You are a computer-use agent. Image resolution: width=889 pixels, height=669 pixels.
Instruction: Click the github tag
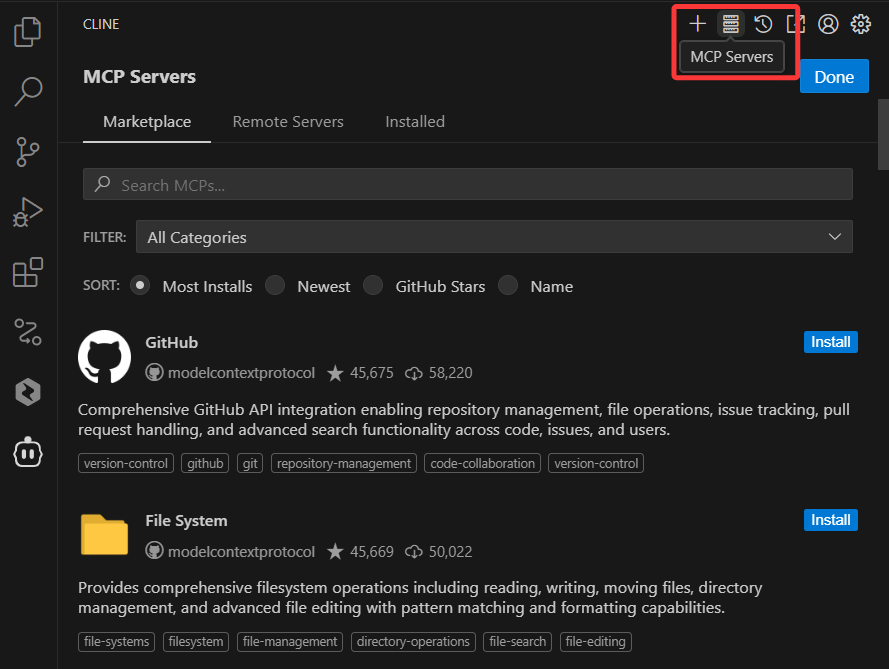[205, 463]
